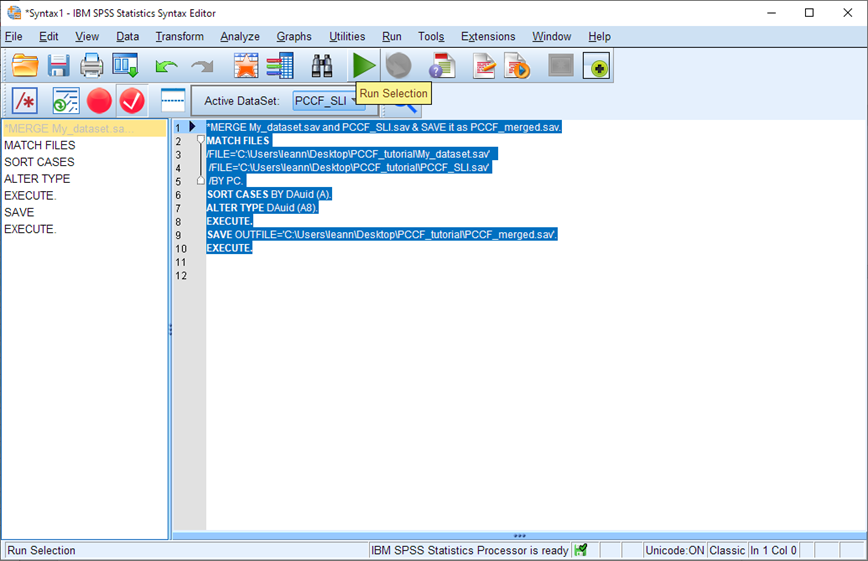Image resolution: width=868 pixels, height=561 pixels.
Task: Click the In 1 Col 0 position indicator
Action: (x=773, y=550)
